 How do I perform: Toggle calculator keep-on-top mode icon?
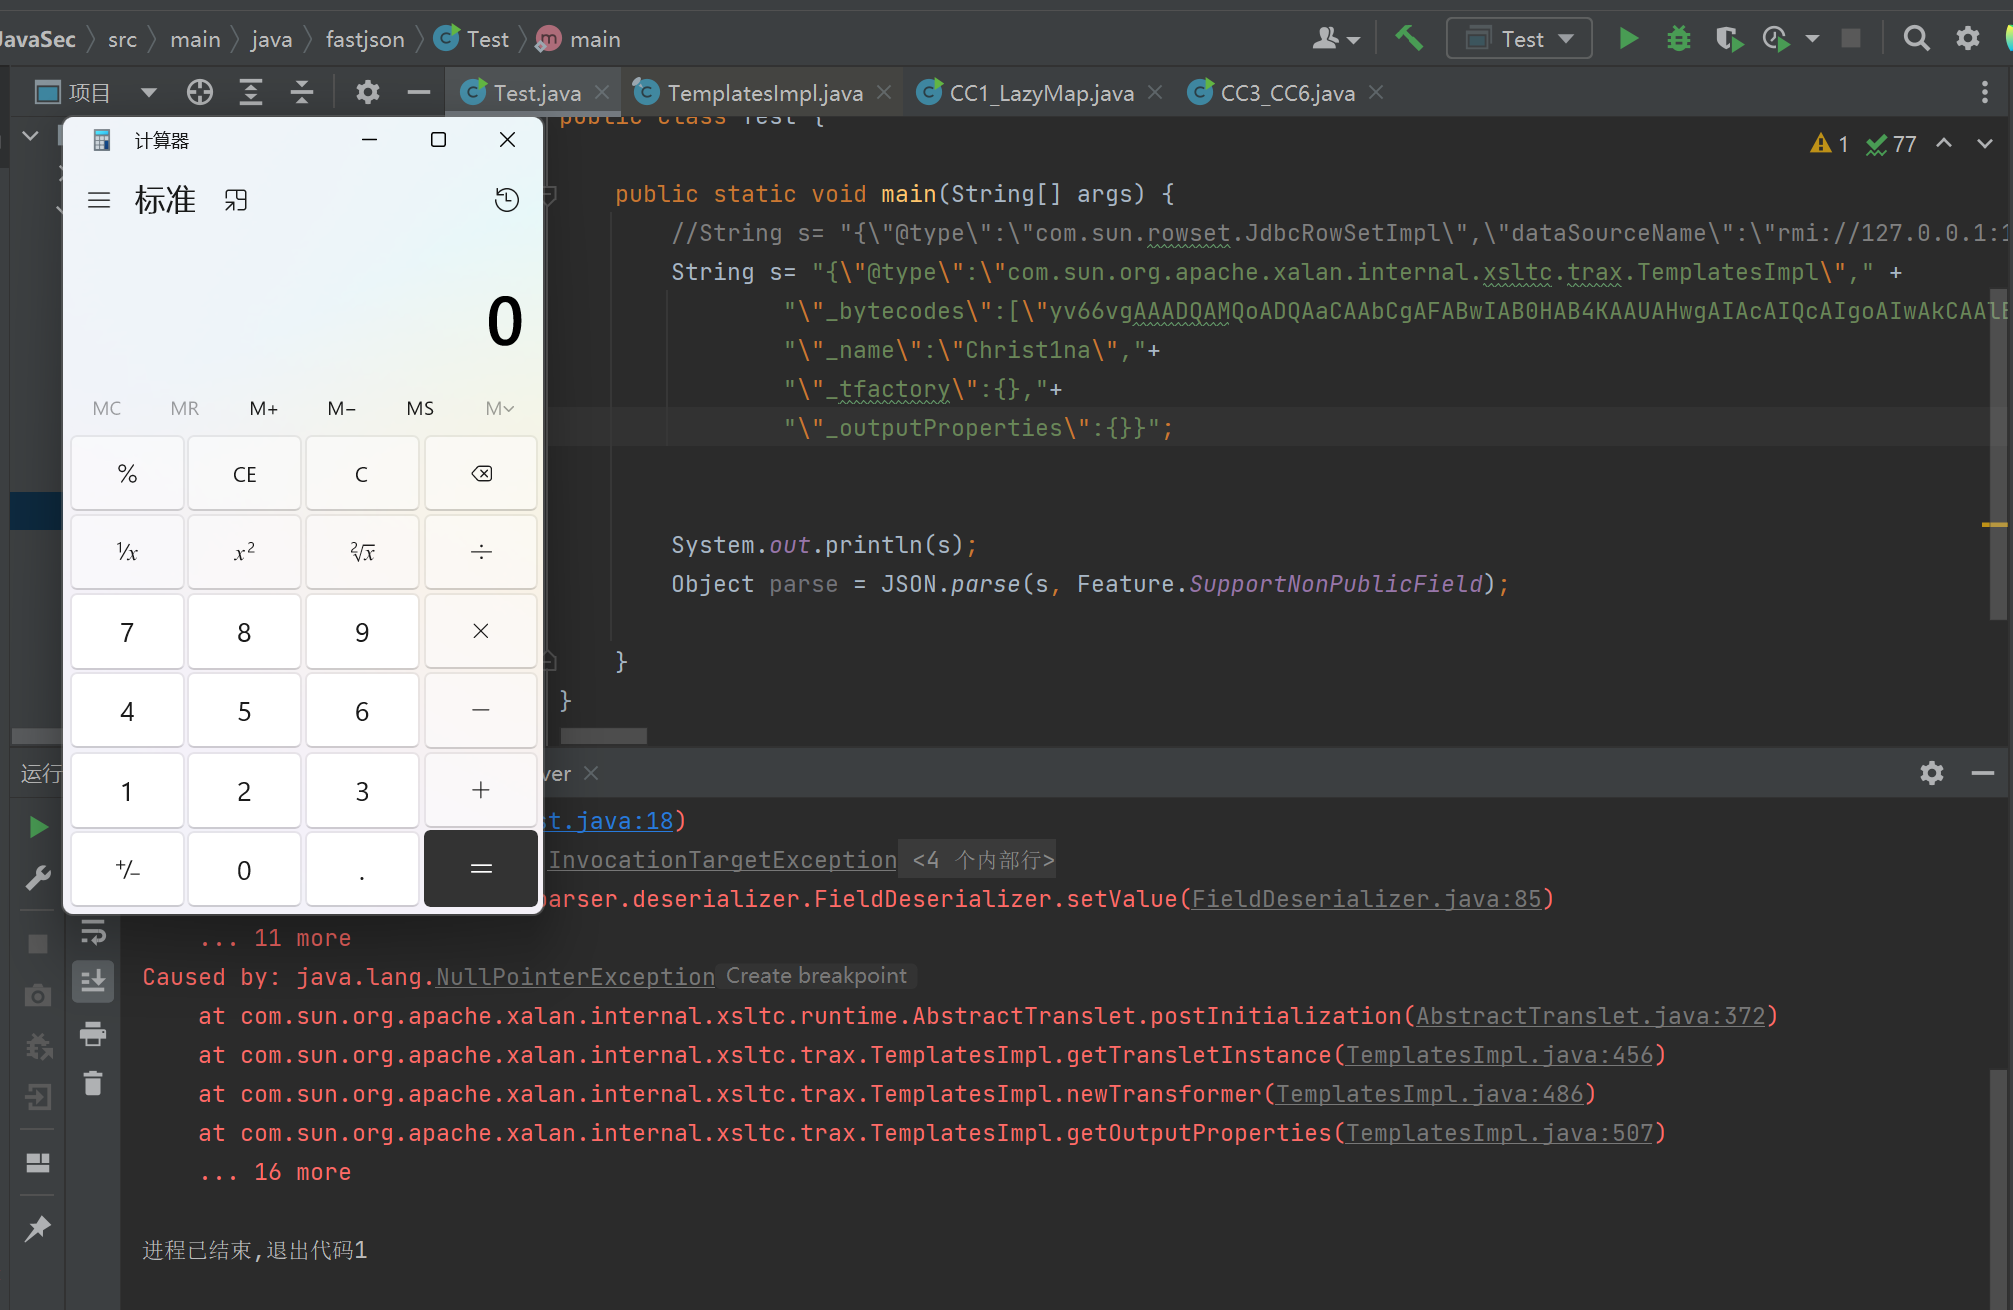(236, 200)
